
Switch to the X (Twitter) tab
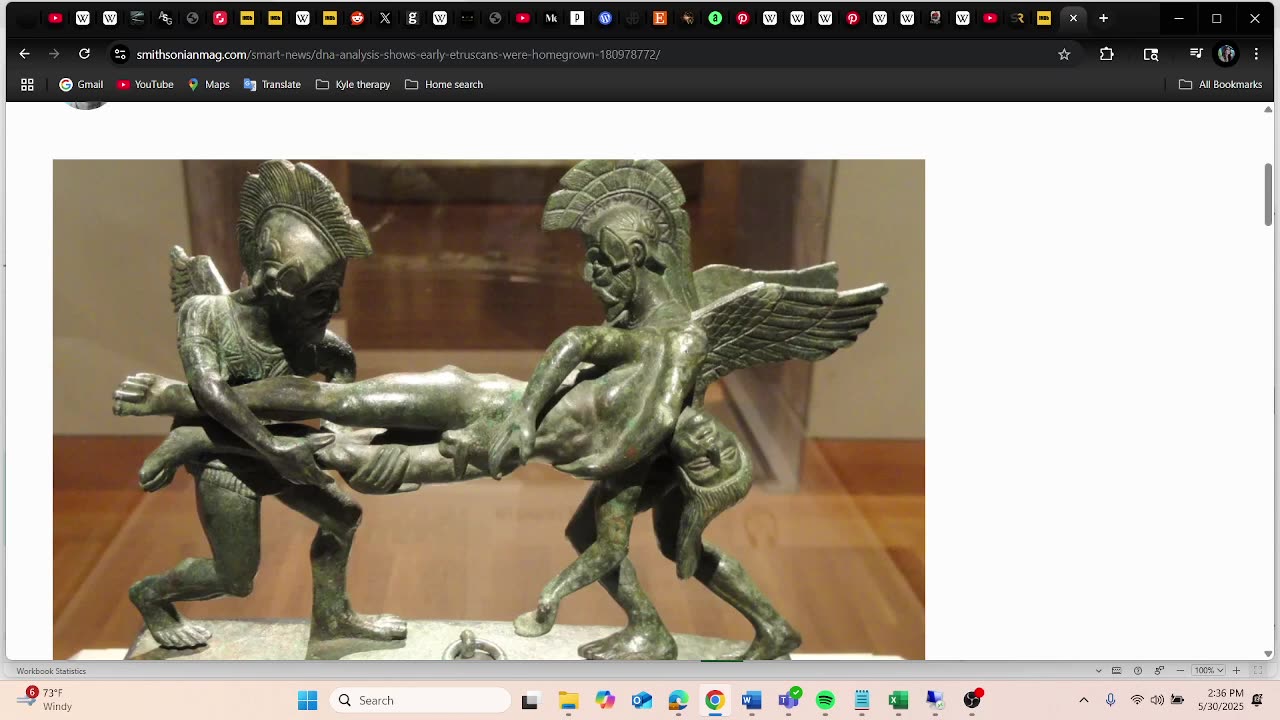pyautogui.click(x=385, y=18)
